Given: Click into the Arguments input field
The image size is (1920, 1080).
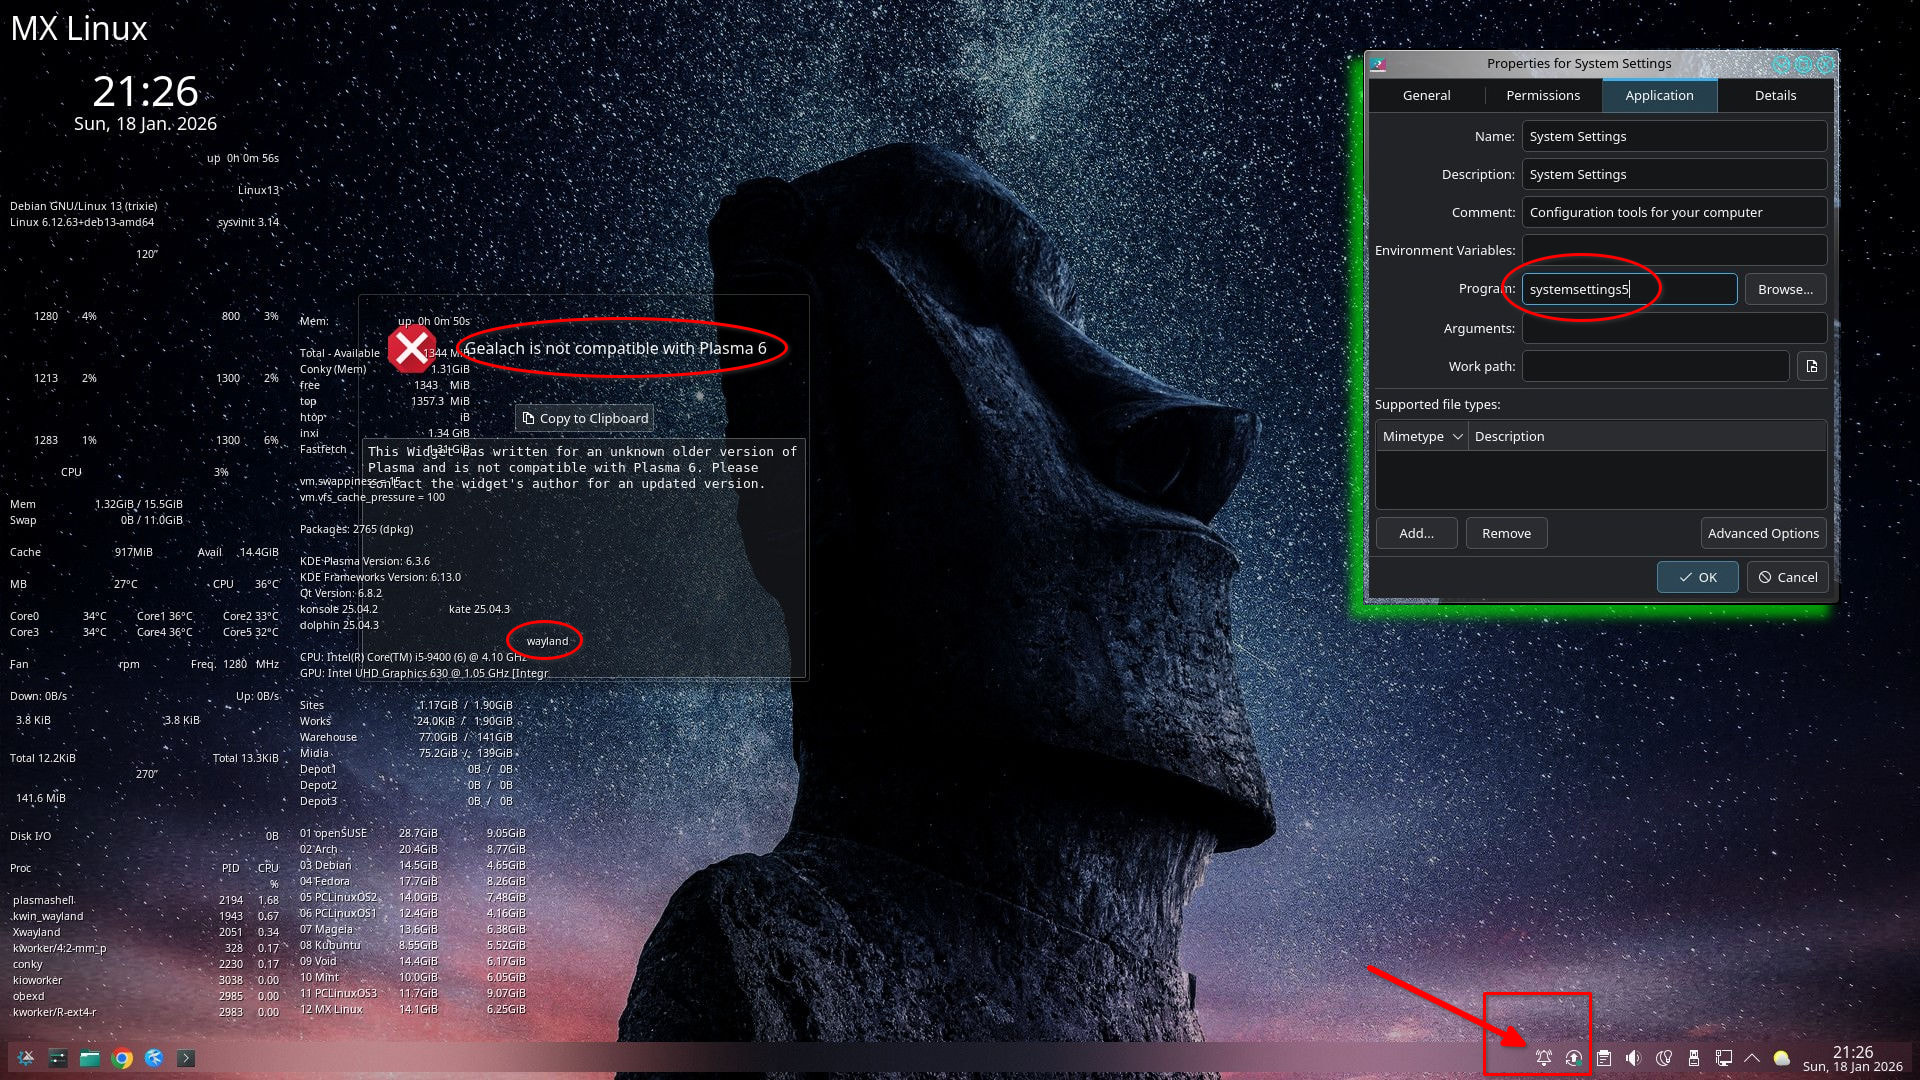Looking at the screenshot, I should tap(1674, 328).
